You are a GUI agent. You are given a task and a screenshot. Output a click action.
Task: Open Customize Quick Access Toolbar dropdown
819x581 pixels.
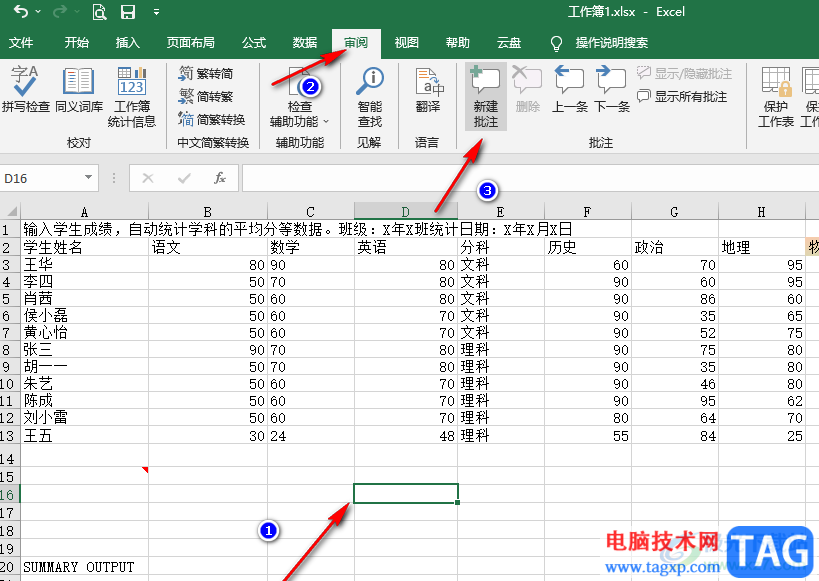[156, 11]
